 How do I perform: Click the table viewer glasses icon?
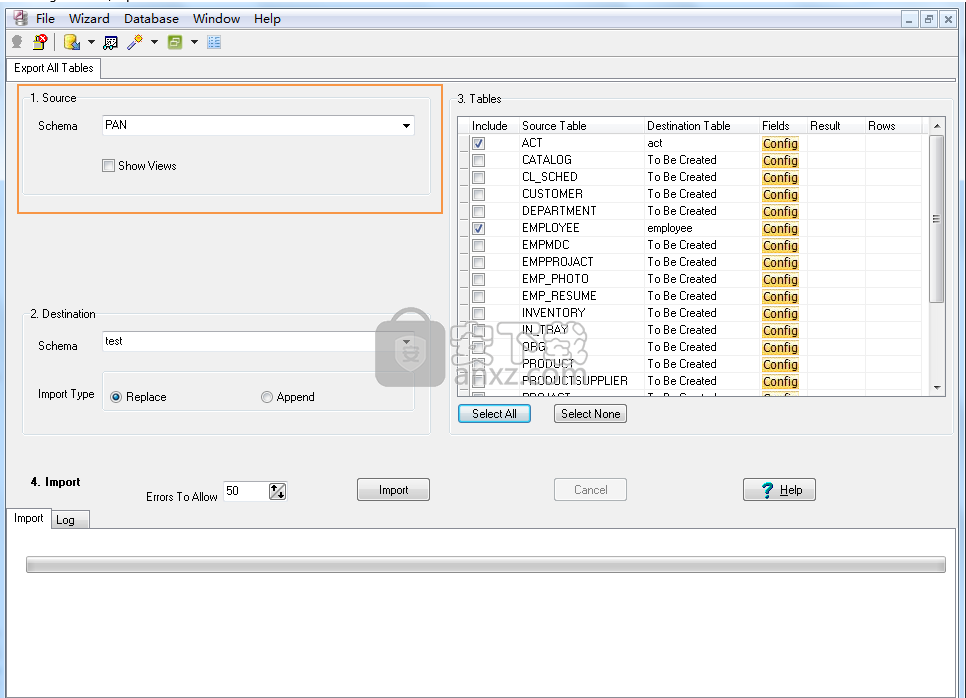(x=110, y=42)
